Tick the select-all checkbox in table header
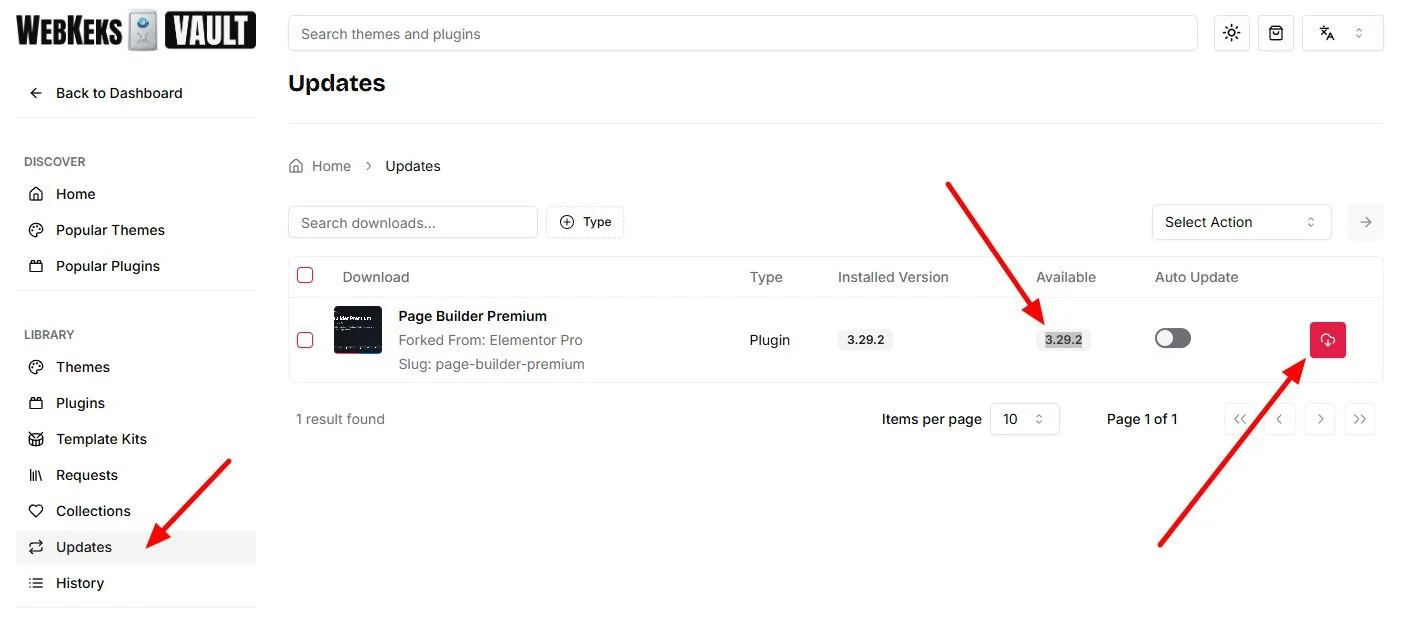The width and height of the screenshot is (1404, 635). pyautogui.click(x=305, y=276)
